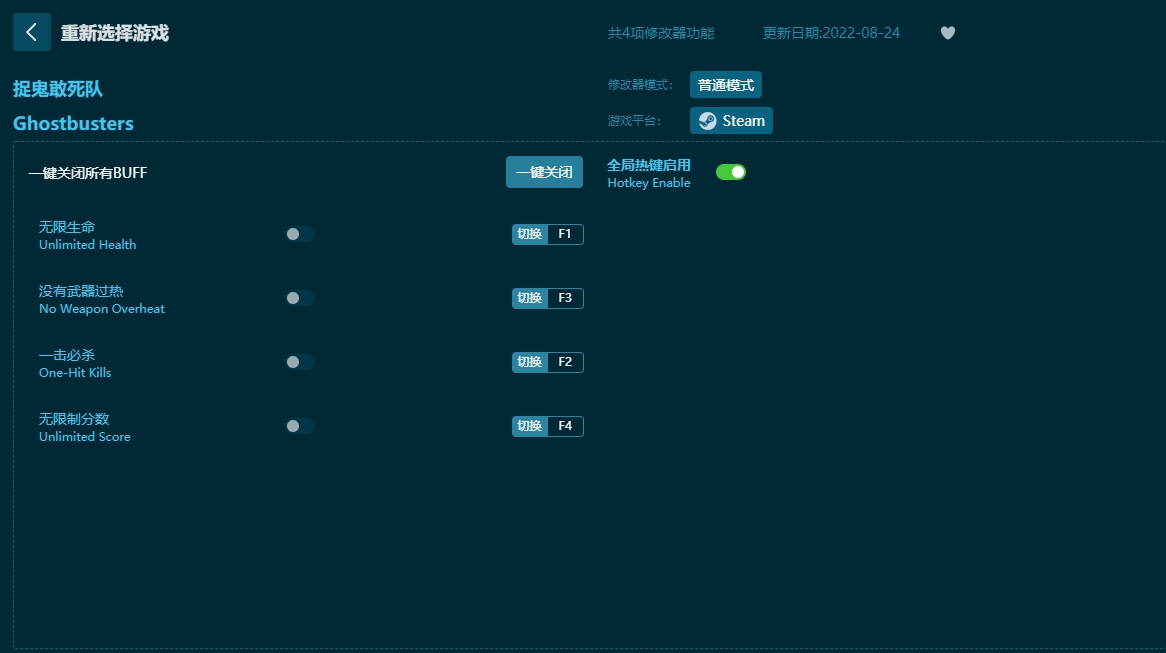Image resolution: width=1166 pixels, height=653 pixels.
Task: Click 全局热键启用 label
Action: pyautogui.click(x=648, y=165)
